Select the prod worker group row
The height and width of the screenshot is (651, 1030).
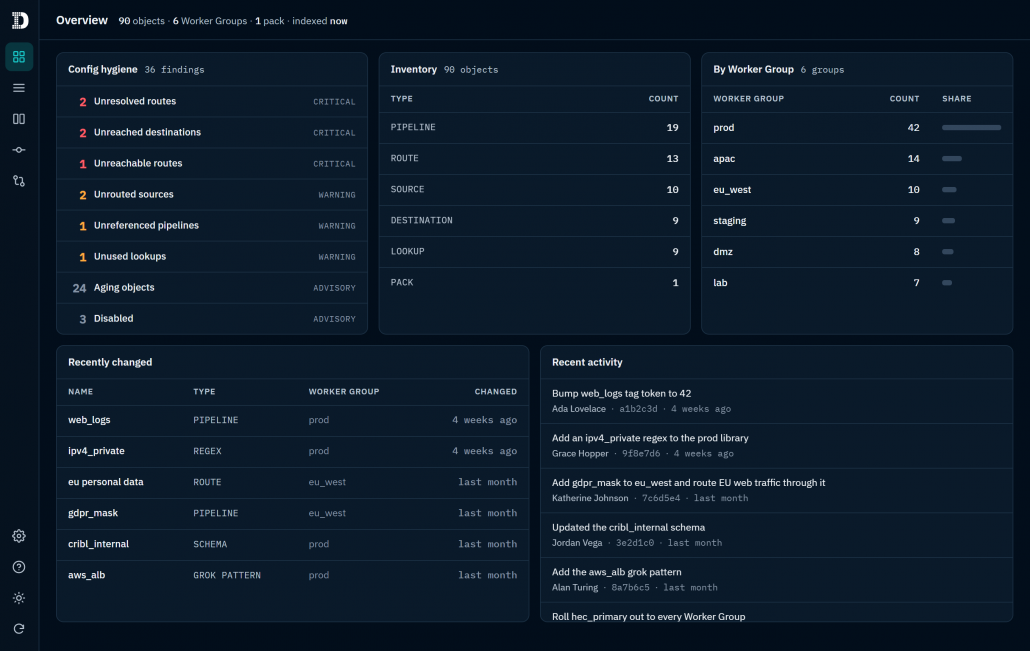click(x=857, y=127)
